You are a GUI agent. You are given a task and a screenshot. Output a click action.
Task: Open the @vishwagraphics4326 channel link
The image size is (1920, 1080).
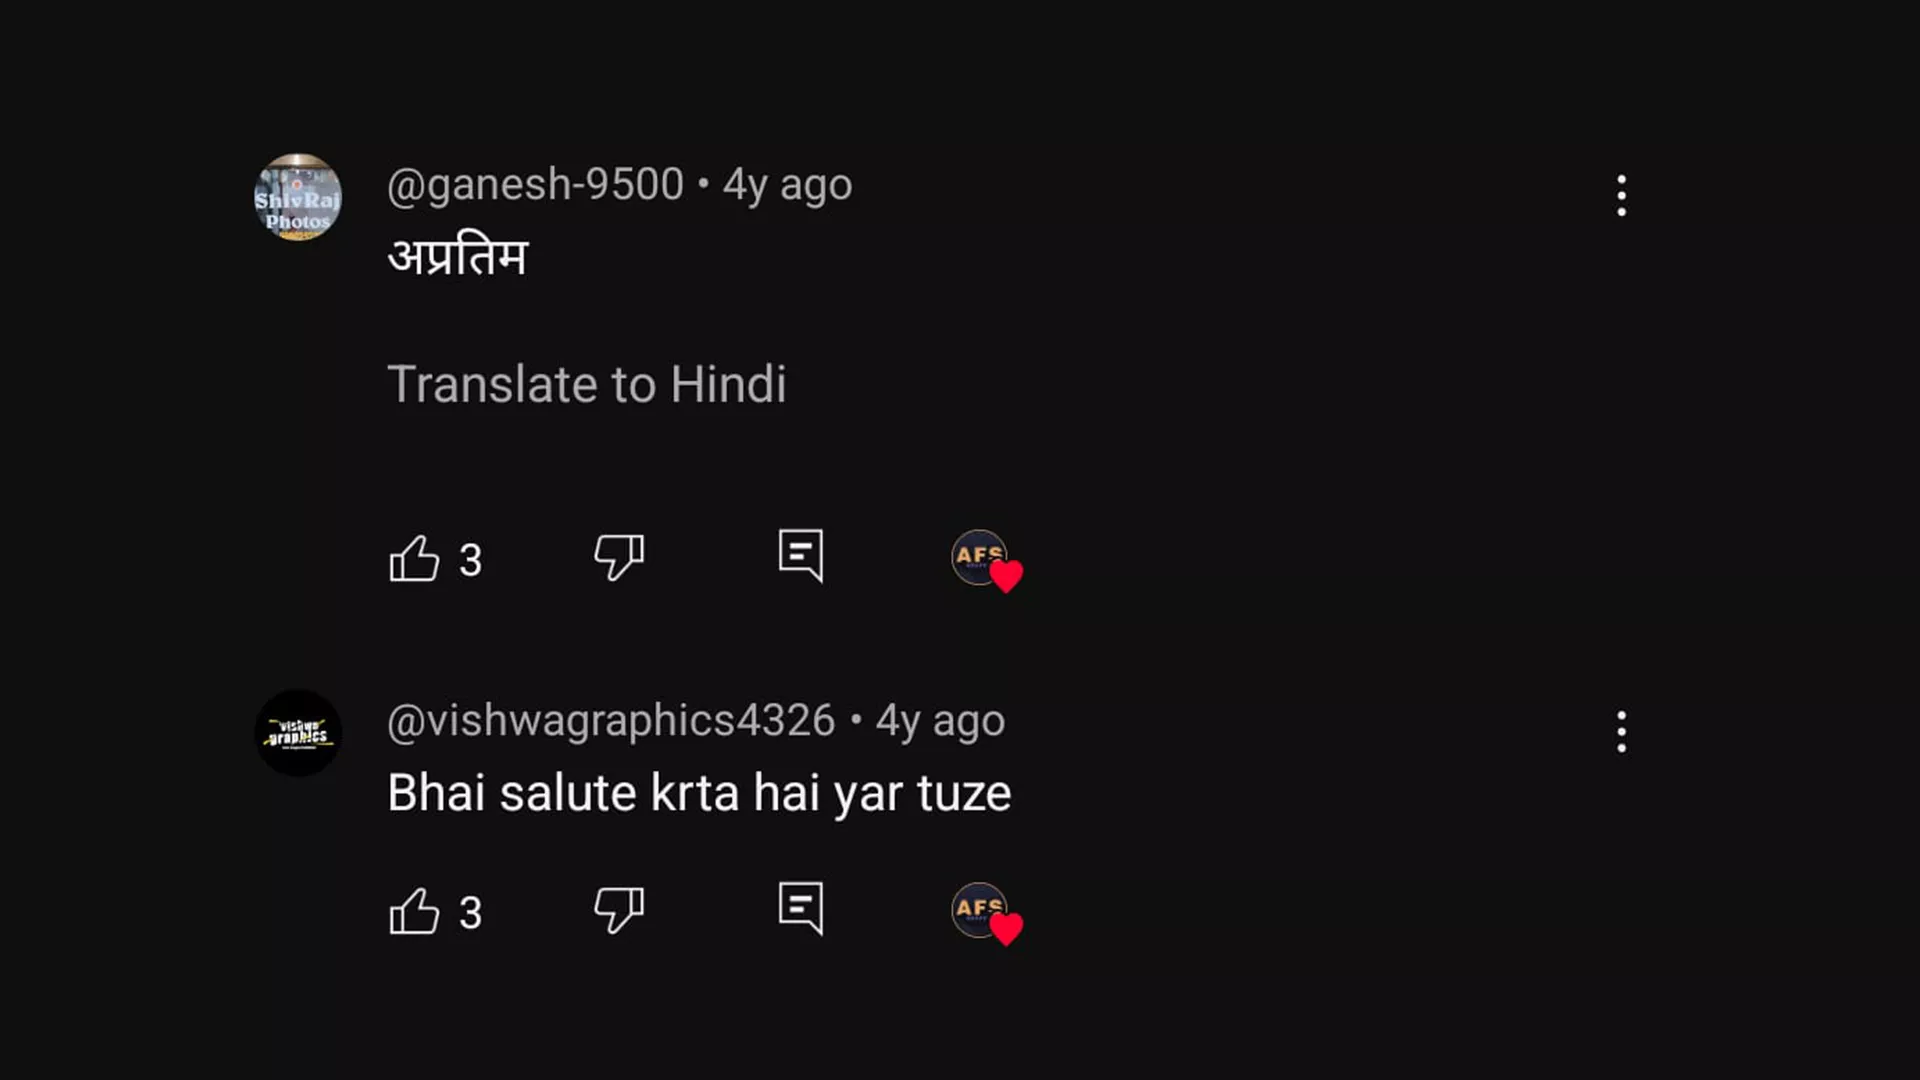(x=610, y=721)
